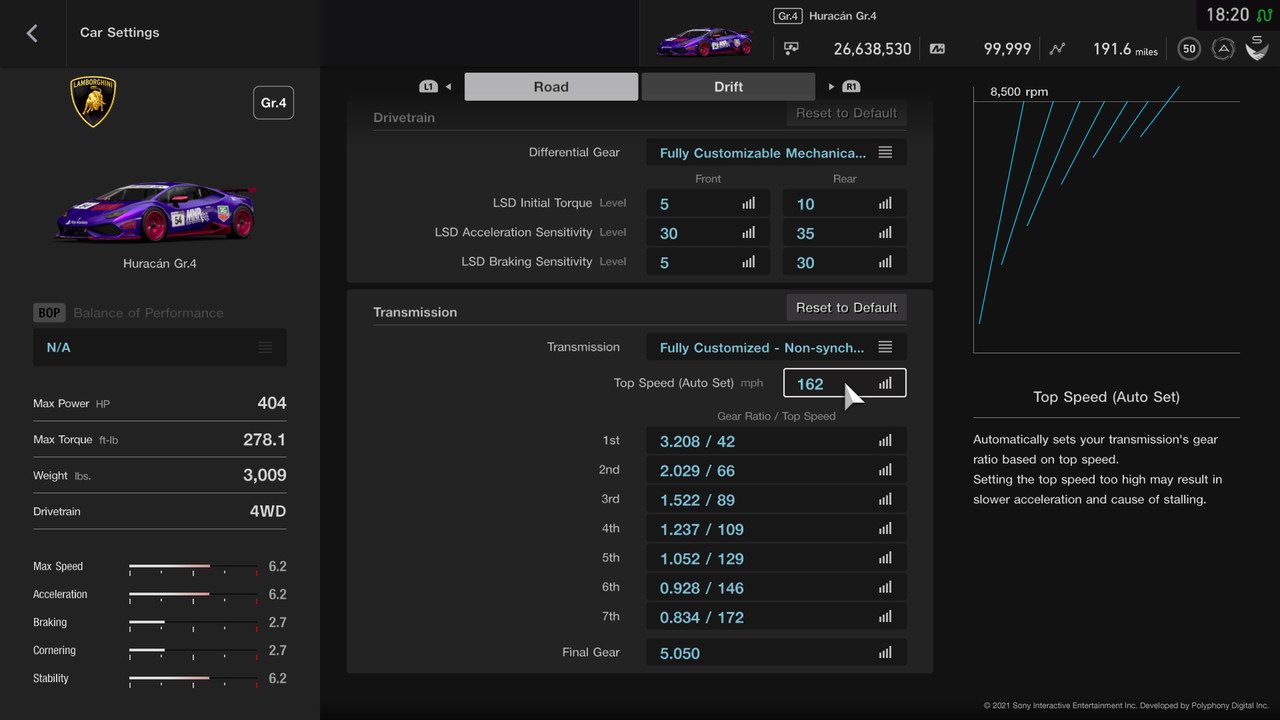Click the Car Settings title text
Image resolution: width=1280 pixels, height=720 pixels.
click(120, 32)
